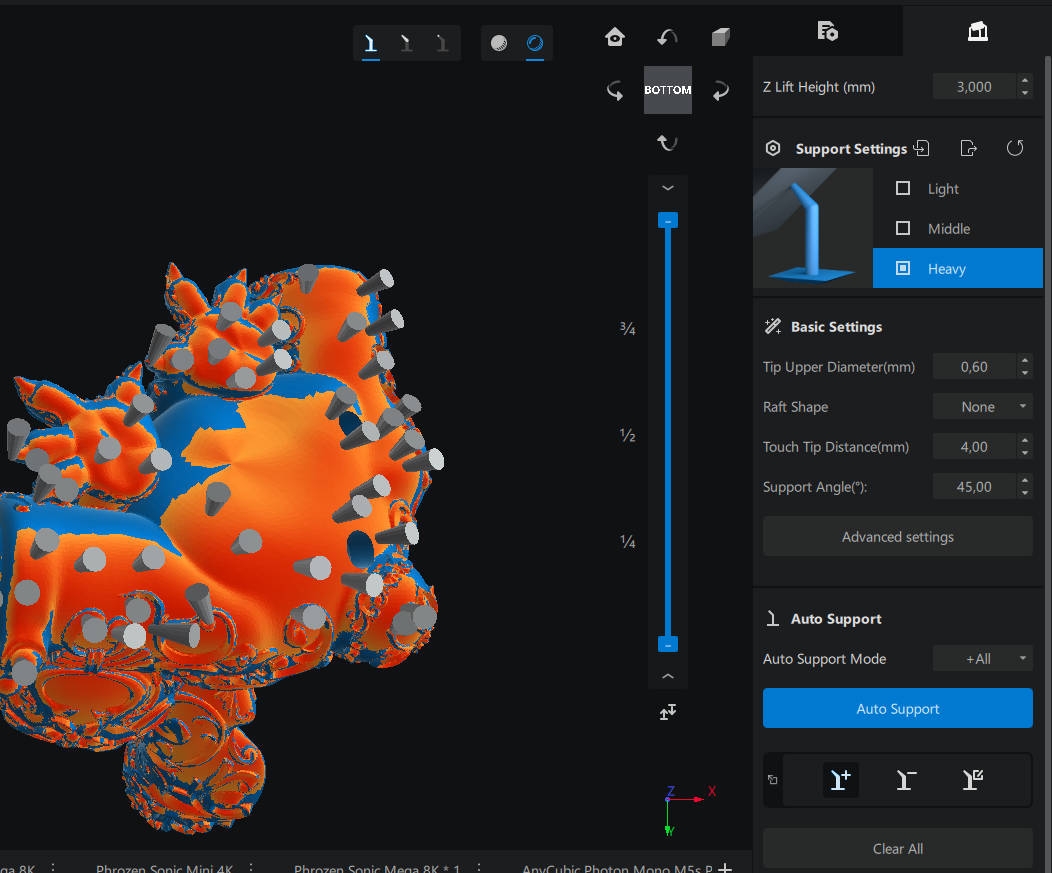This screenshot has height=873, width=1052.
Task: Switch to perspective cube view icon
Action: [x=720, y=38]
